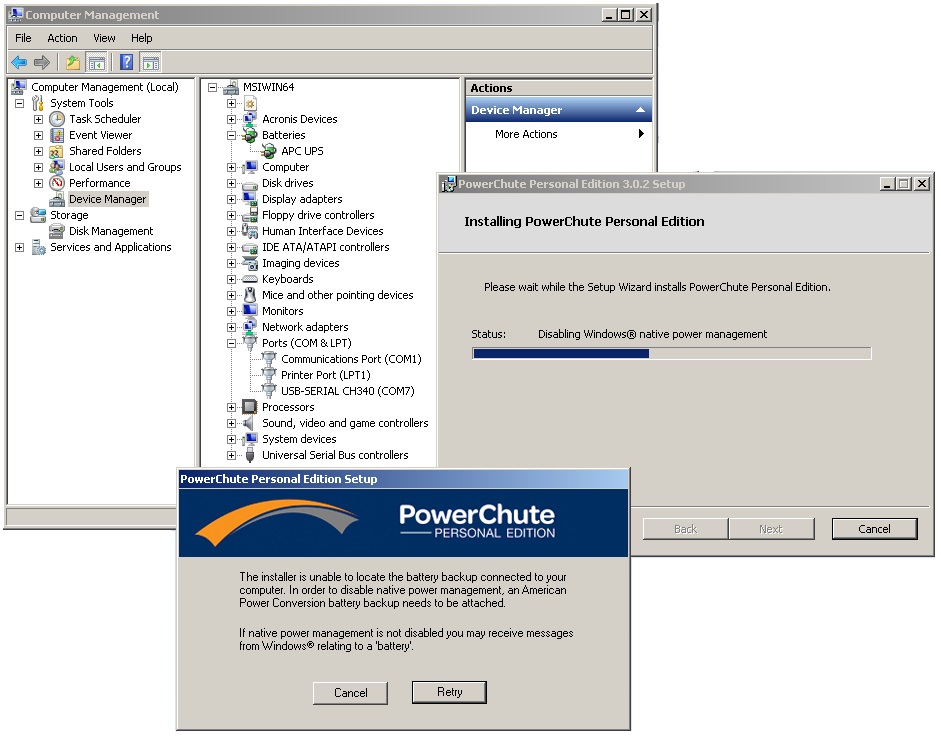Click the Task Scheduler clock icon

click(57, 119)
